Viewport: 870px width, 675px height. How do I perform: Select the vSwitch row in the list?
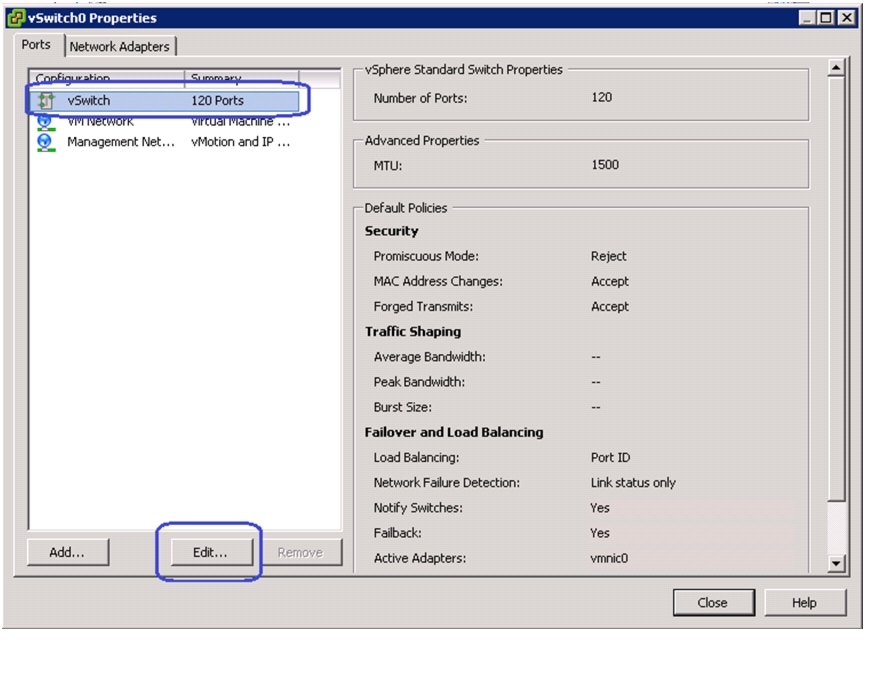point(165,101)
